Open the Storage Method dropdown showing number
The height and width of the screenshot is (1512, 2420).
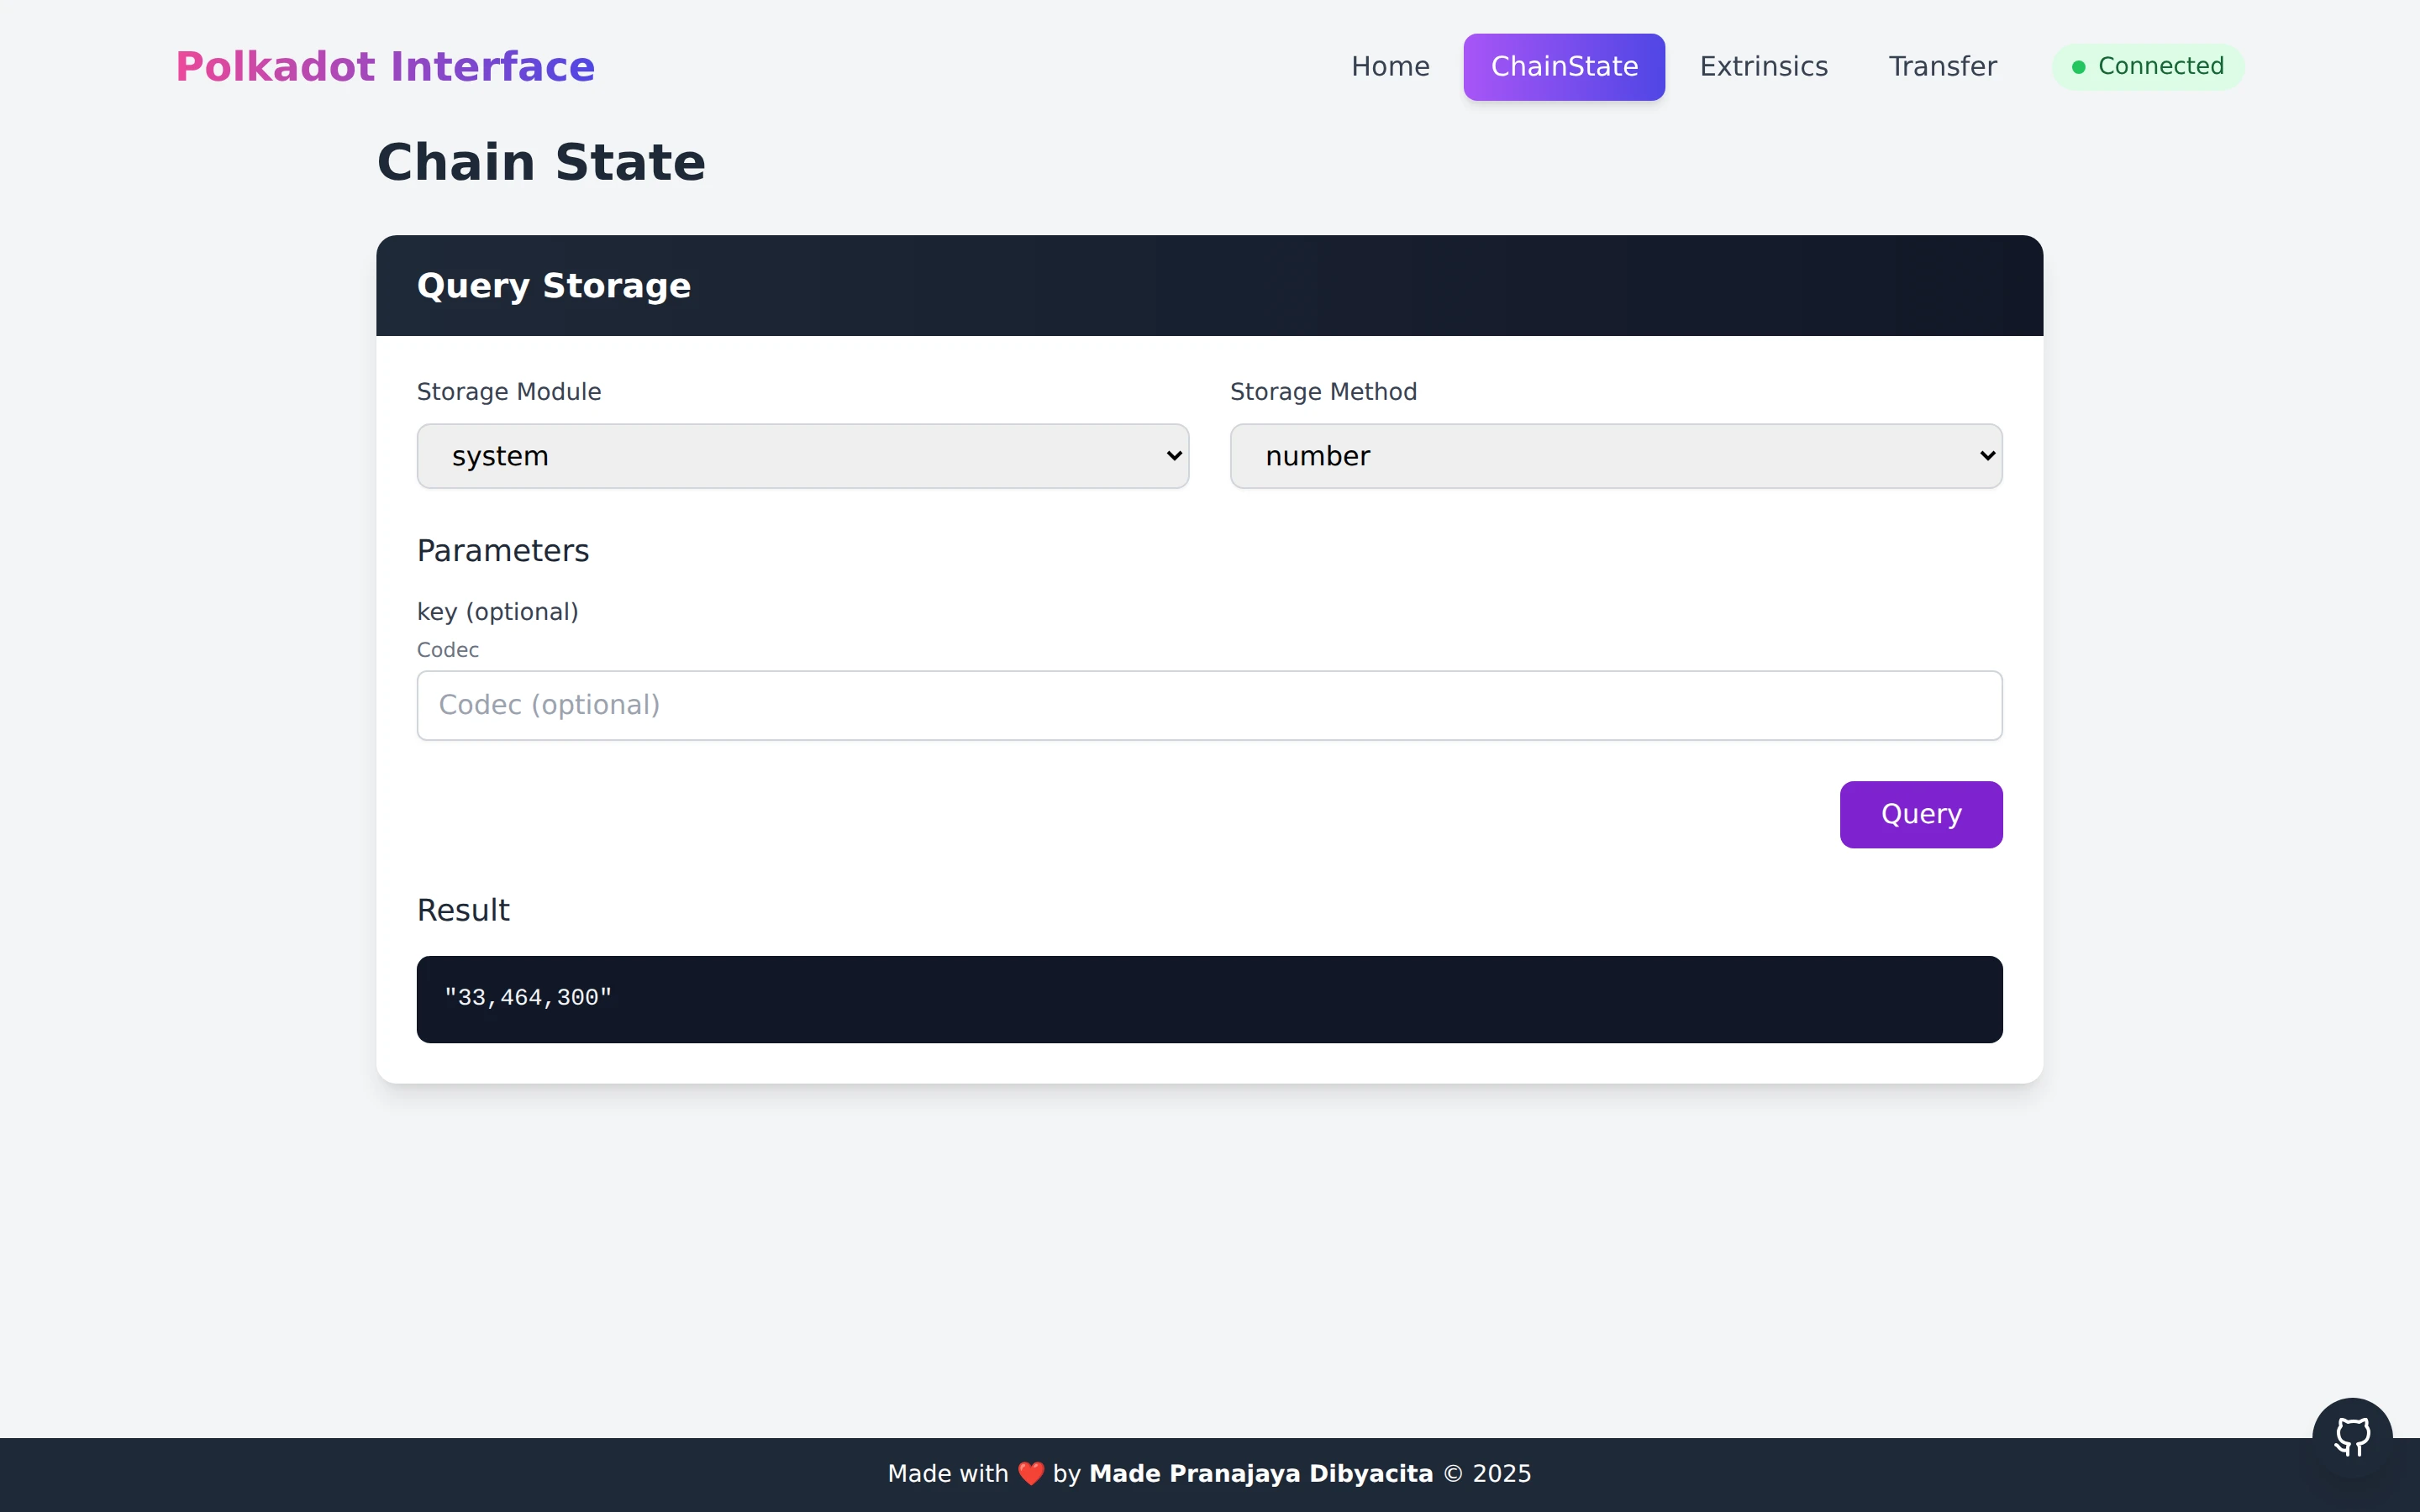click(x=1616, y=456)
